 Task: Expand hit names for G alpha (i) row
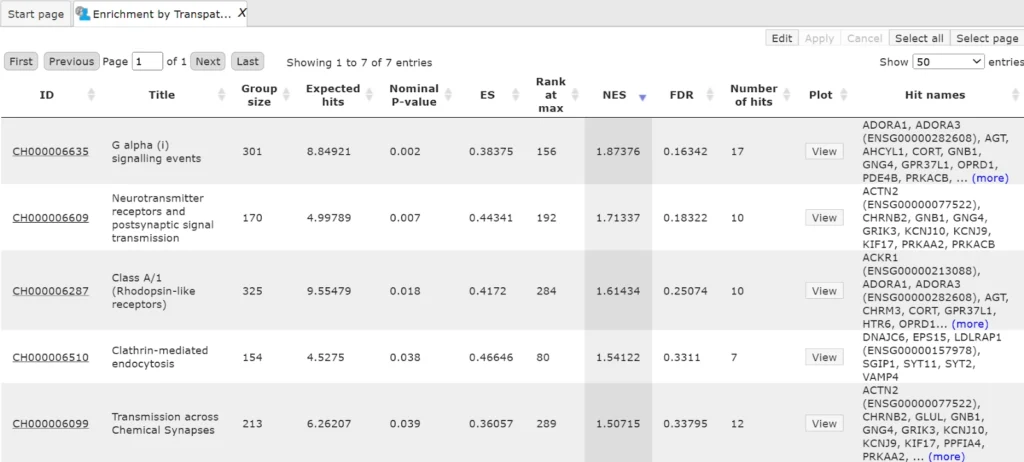(x=990, y=178)
